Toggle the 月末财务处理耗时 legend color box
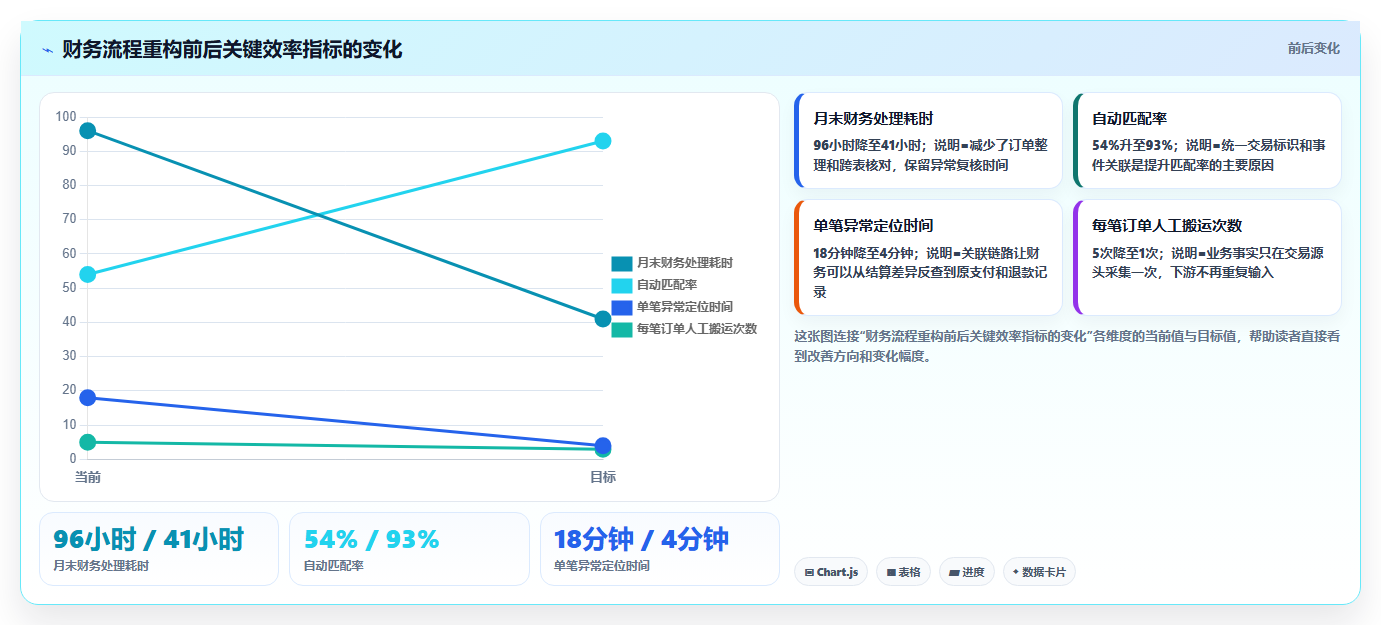Screen dimensions: 1381x625 tap(622, 263)
